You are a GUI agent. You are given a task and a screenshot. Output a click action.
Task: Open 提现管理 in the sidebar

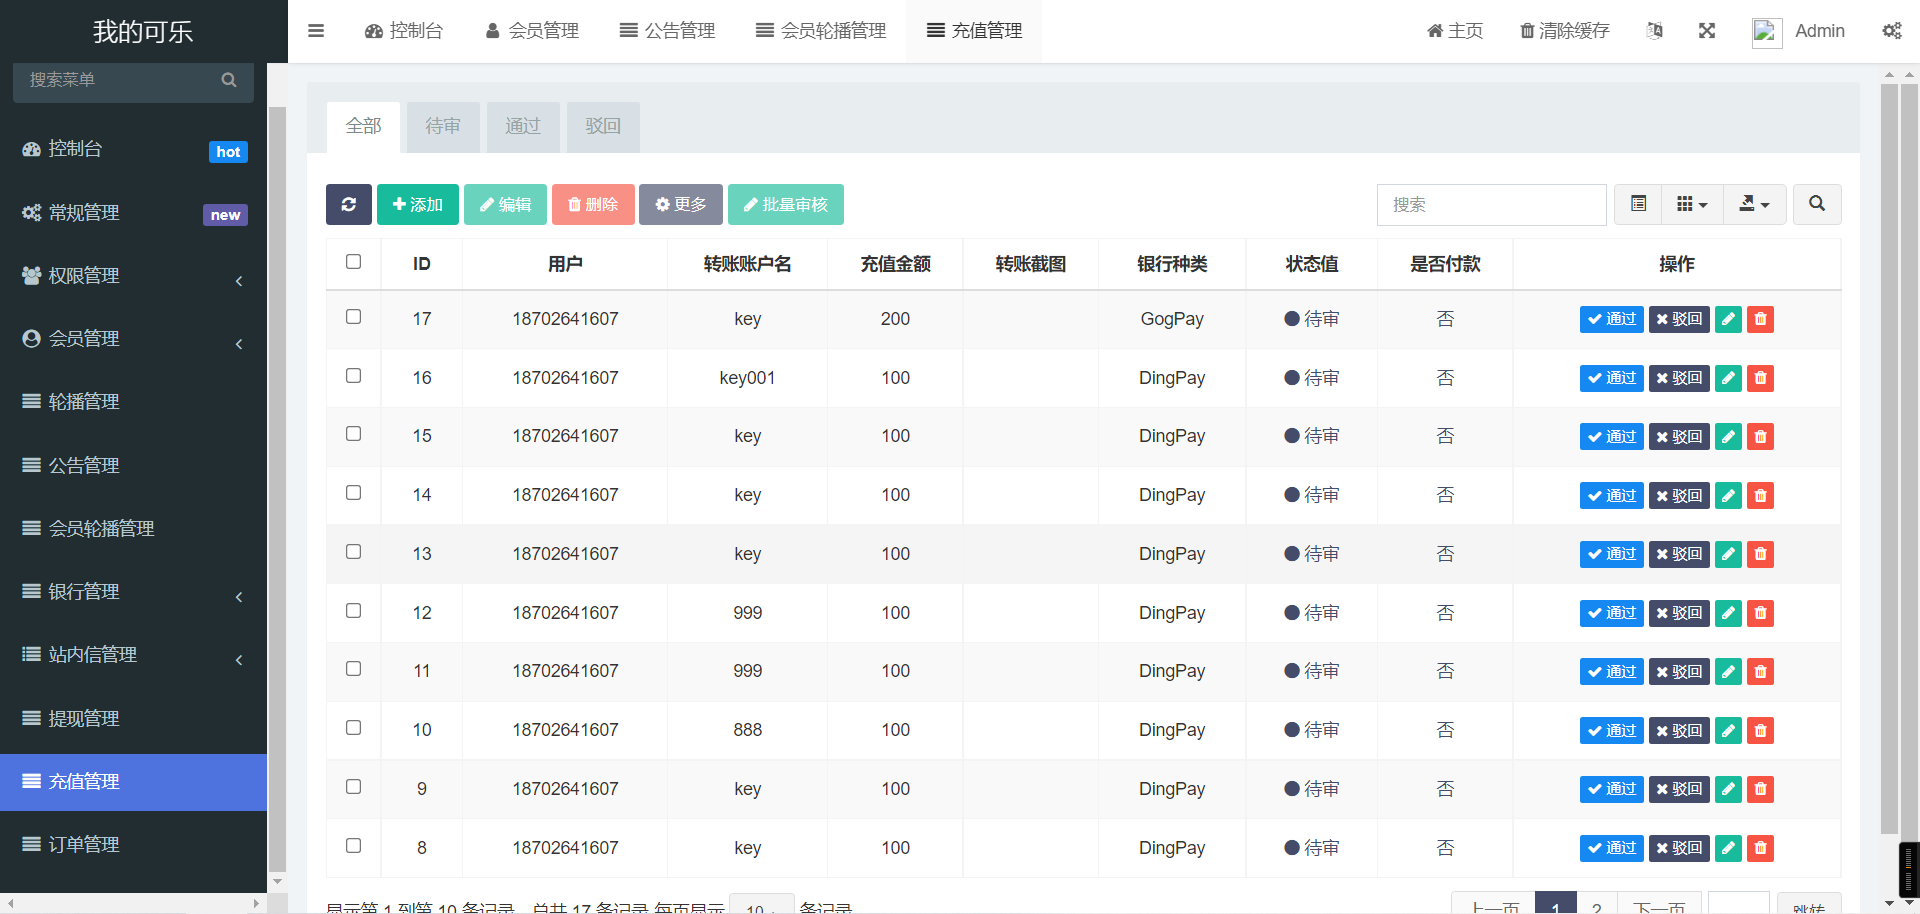point(133,718)
